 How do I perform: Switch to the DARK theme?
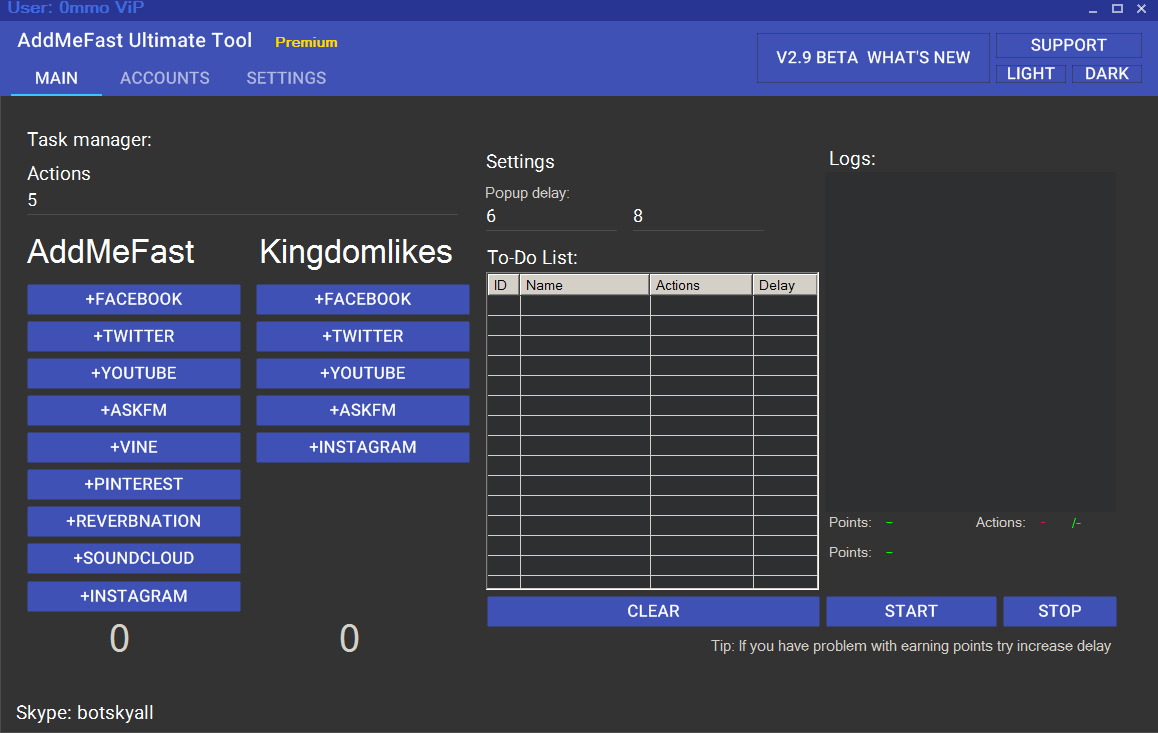click(1107, 74)
